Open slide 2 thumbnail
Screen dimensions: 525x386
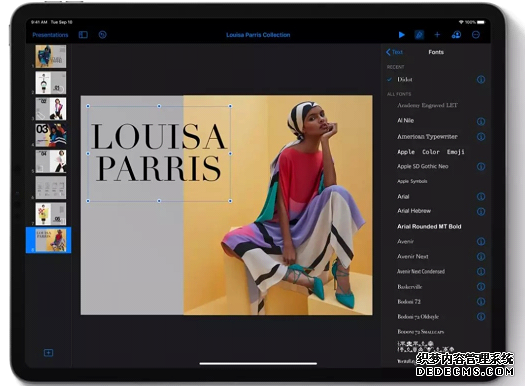pos(51,82)
